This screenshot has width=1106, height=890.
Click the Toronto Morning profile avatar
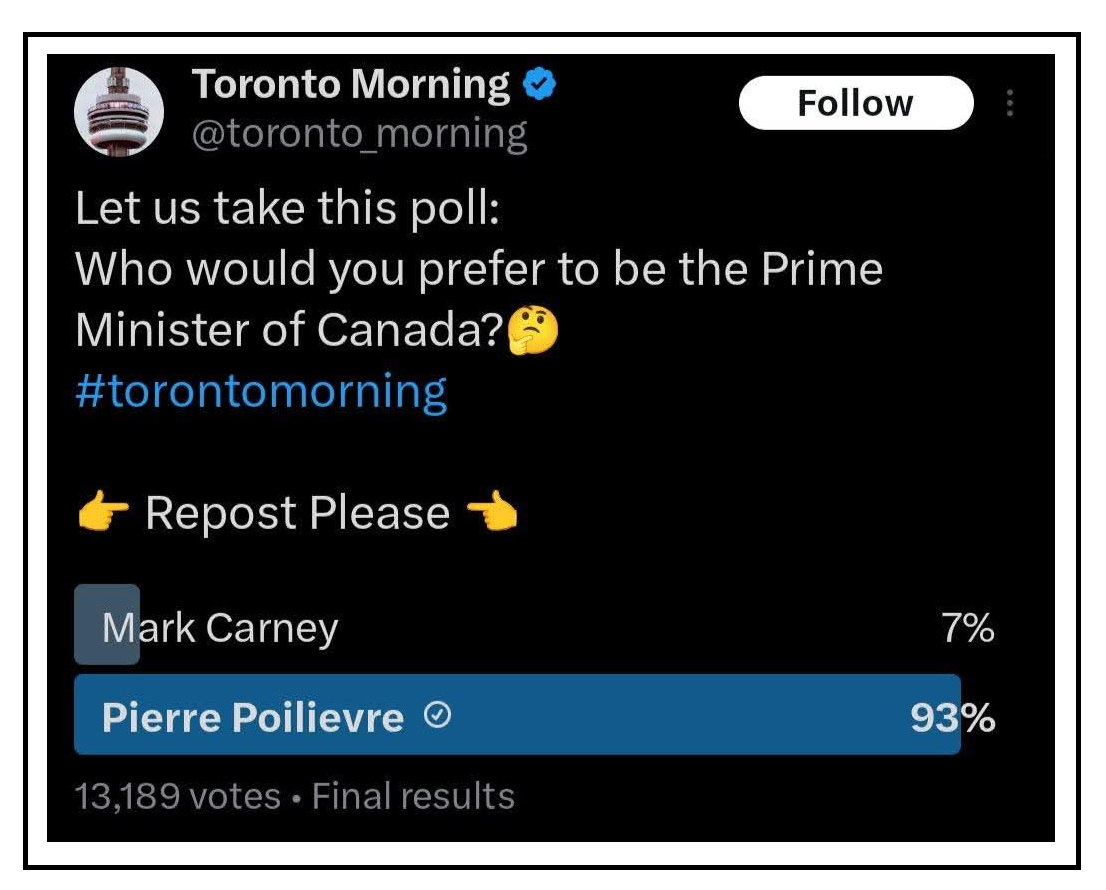point(119,111)
